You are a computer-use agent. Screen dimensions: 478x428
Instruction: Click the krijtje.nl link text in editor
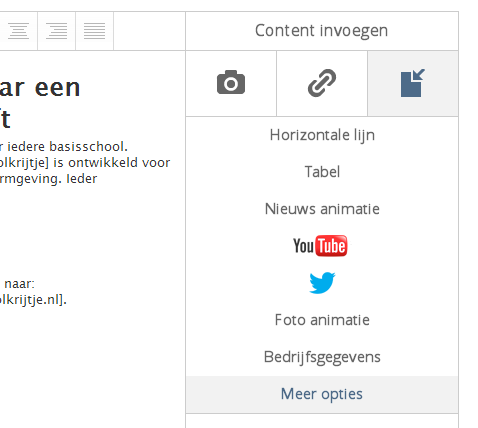click(33, 300)
